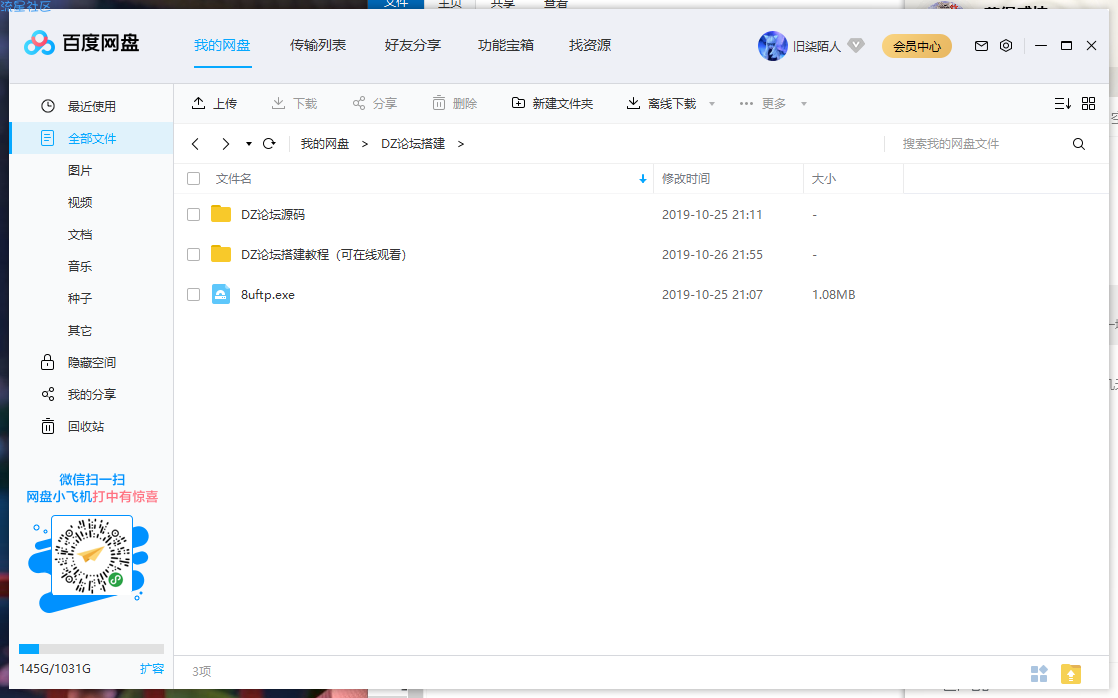Open the 找资源 tab

(590, 45)
